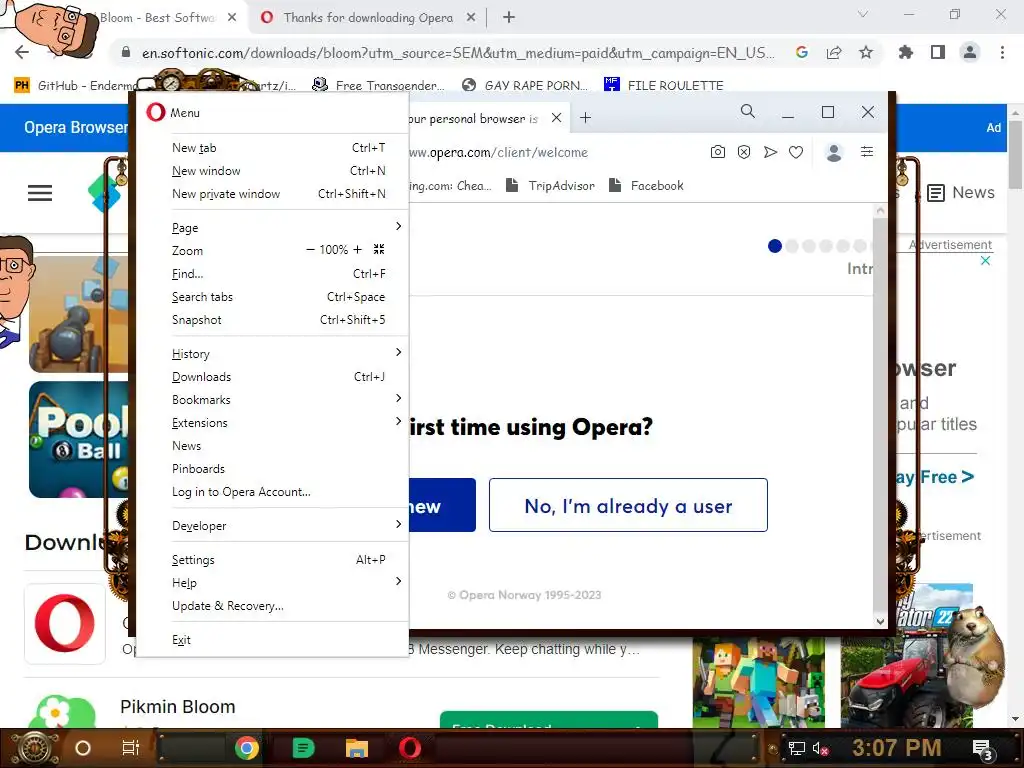Screen dimensions: 1024x768
Task: Click News link on Softonic page
Action: [x=961, y=193]
